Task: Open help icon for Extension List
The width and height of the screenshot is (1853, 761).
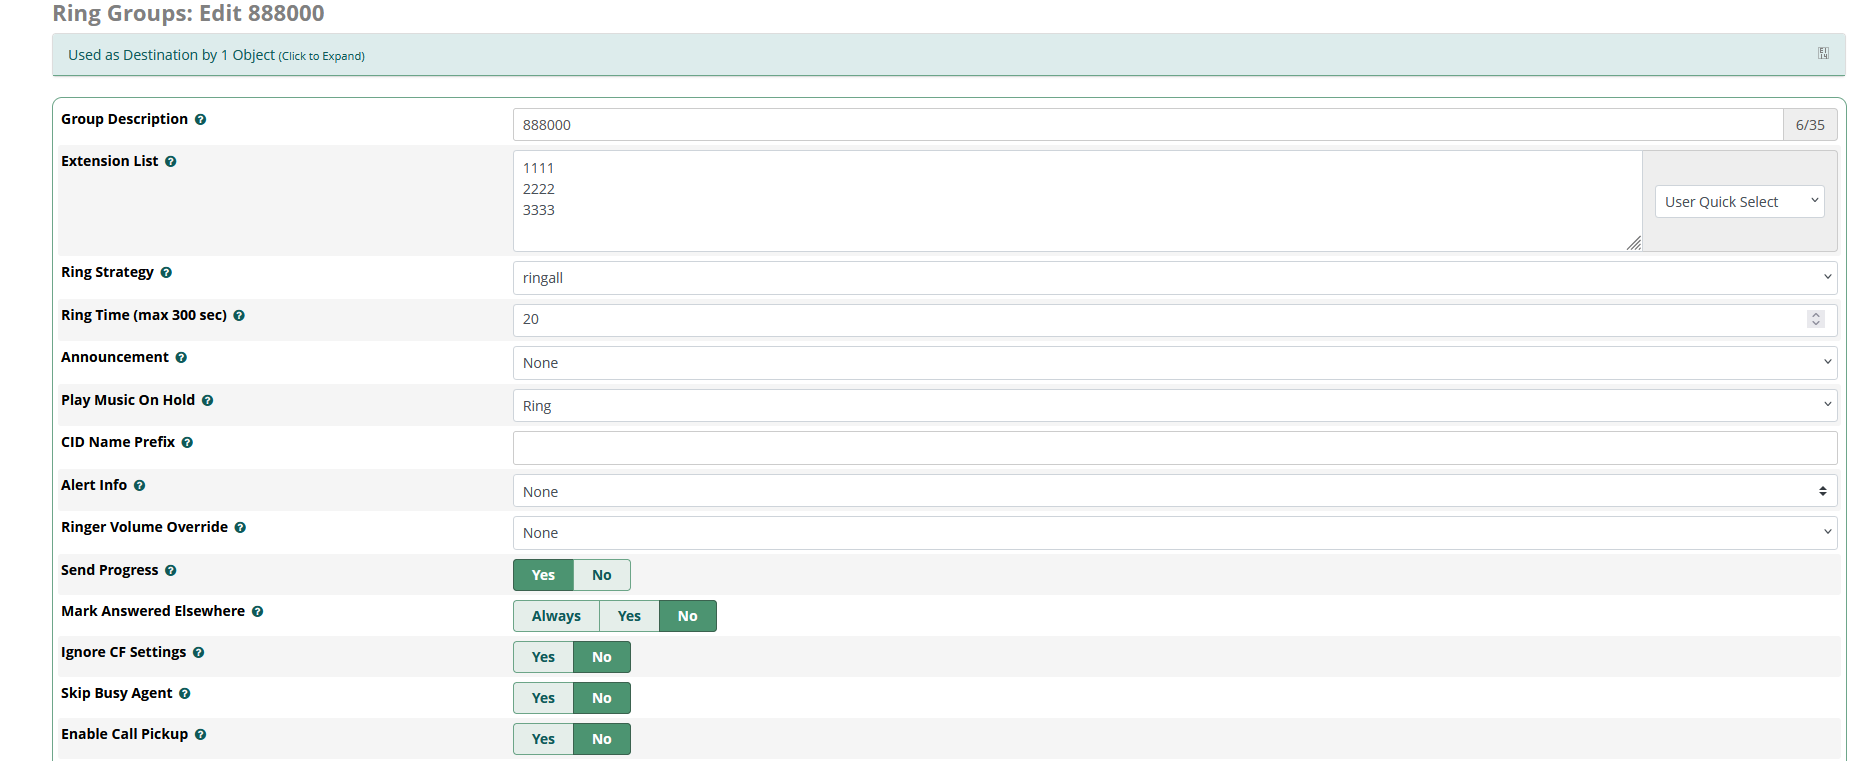Action: pos(171,162)
